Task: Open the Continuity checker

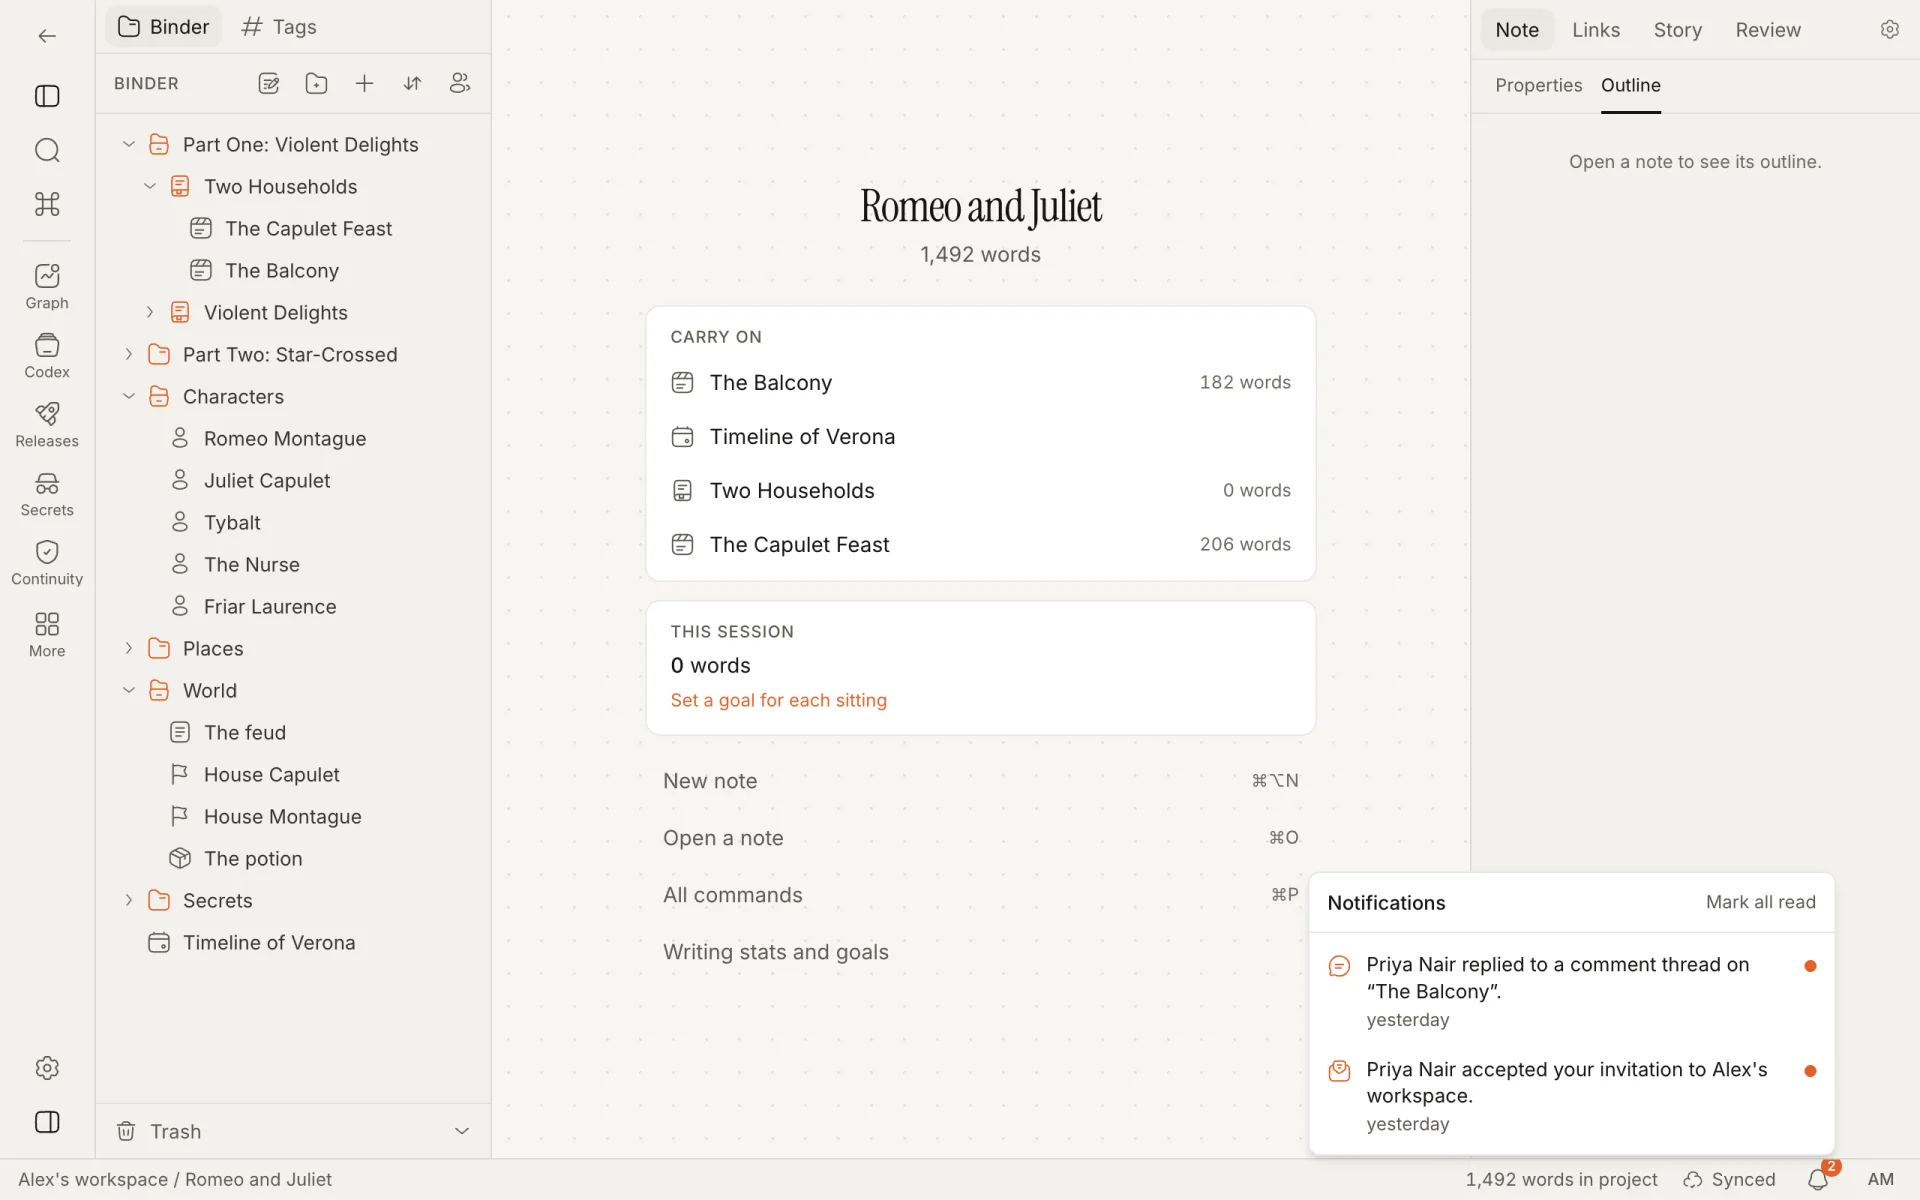Action: click(x=47, y=563)
